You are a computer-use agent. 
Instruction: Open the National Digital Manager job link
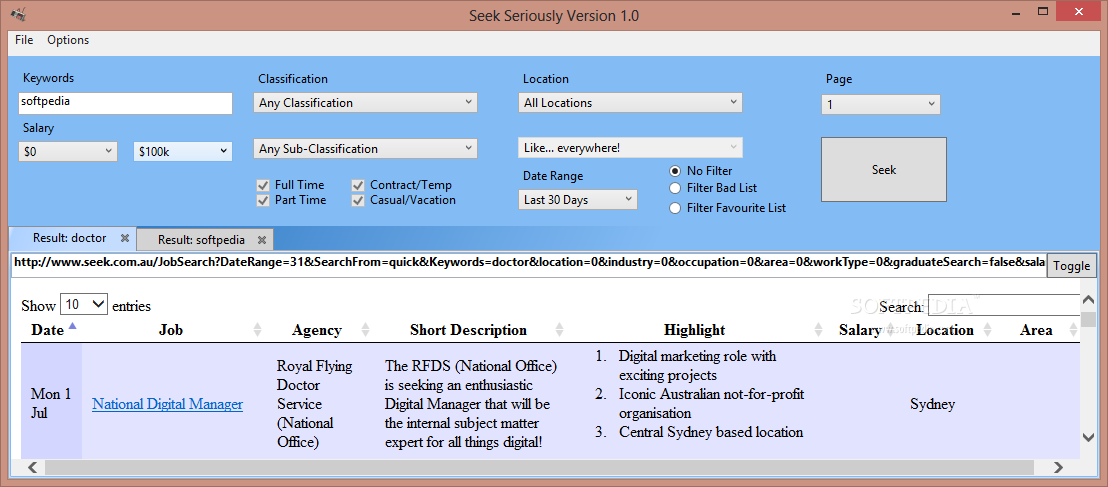pyautogui.click(x=167, y=404)
